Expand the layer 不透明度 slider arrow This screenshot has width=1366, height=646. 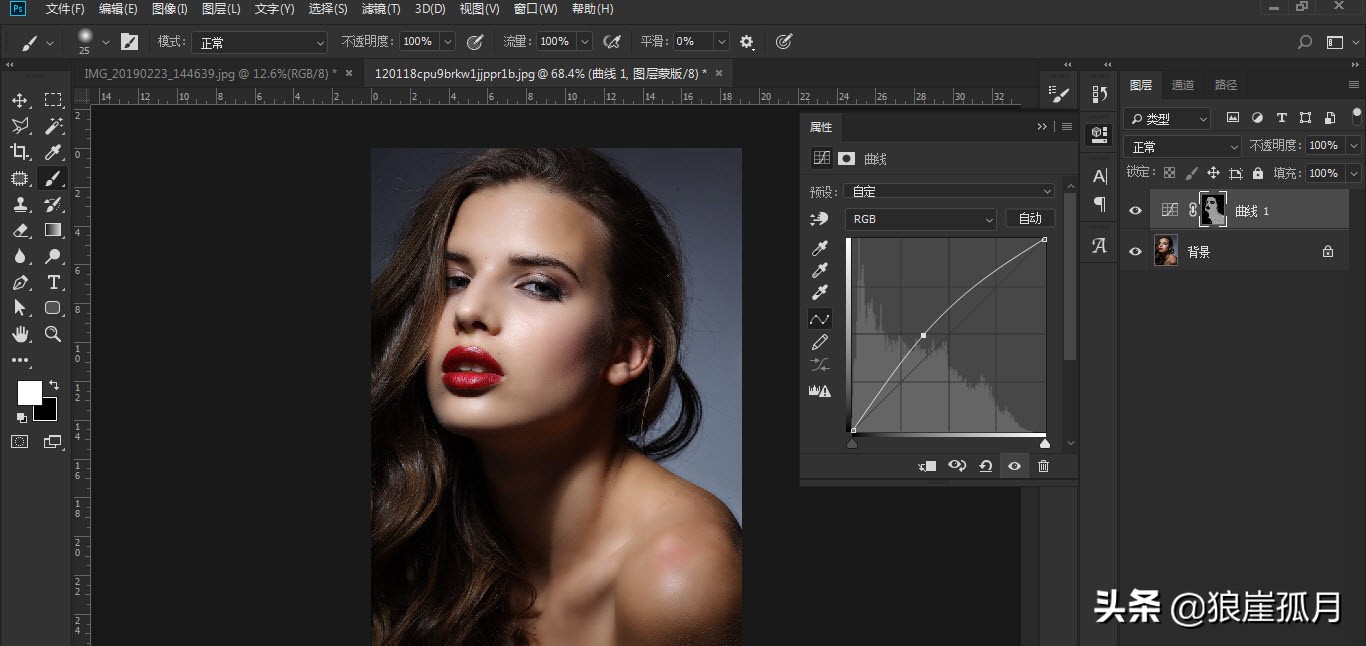(x=1354, y=146)
